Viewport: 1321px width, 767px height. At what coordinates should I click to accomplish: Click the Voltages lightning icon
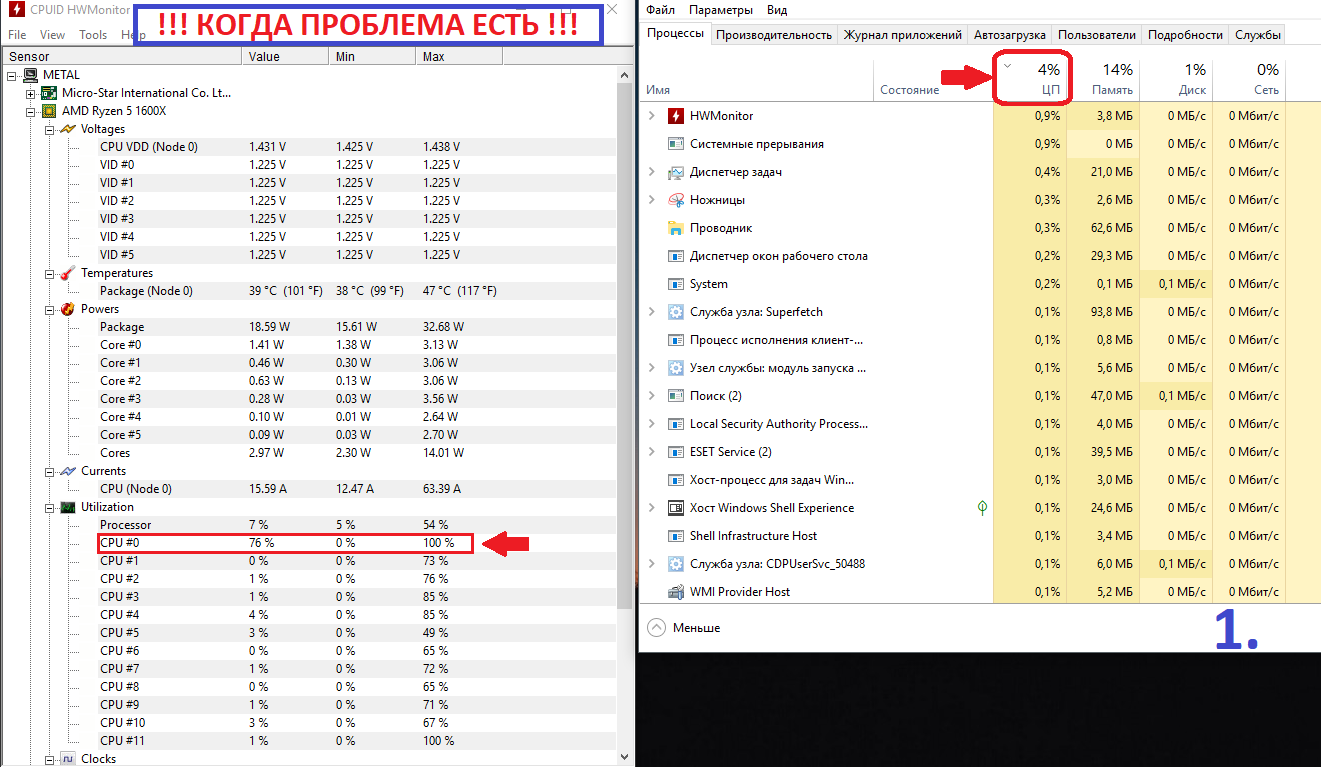[x=68, y=129]
